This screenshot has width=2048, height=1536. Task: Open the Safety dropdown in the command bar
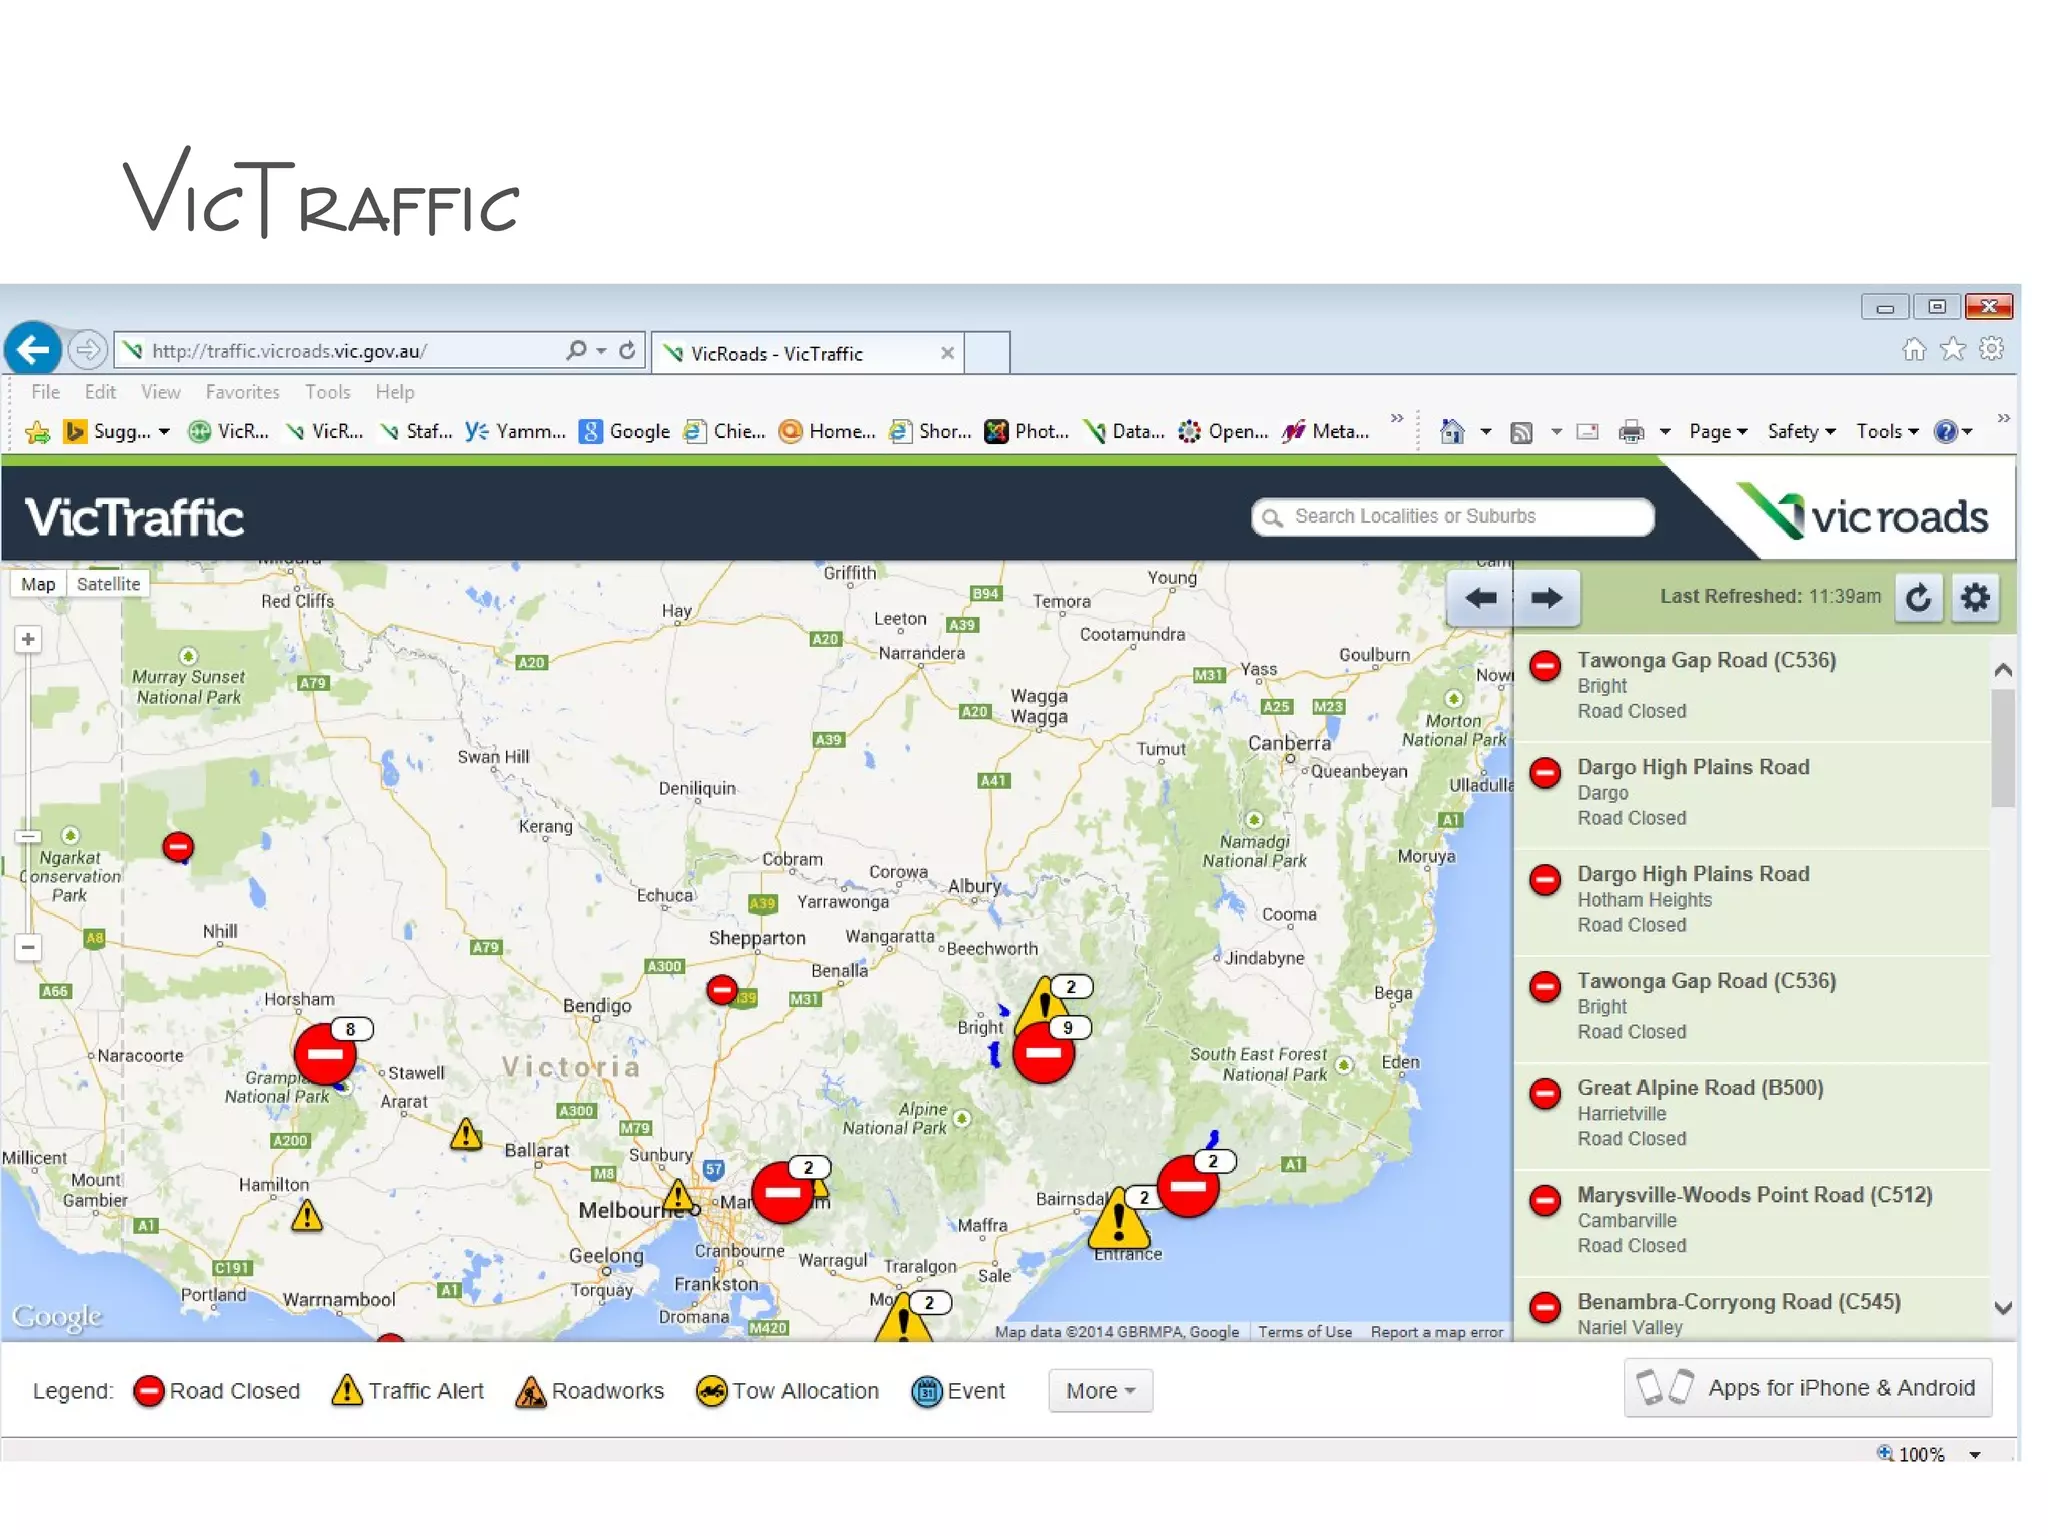click(x=1801, y=431)
